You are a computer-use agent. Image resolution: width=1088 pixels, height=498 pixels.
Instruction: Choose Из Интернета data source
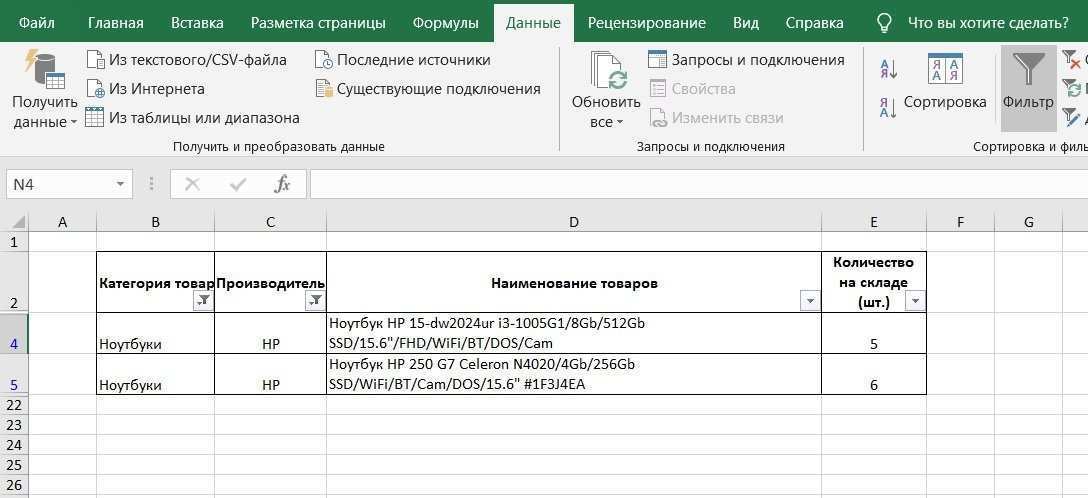point(146,89)
